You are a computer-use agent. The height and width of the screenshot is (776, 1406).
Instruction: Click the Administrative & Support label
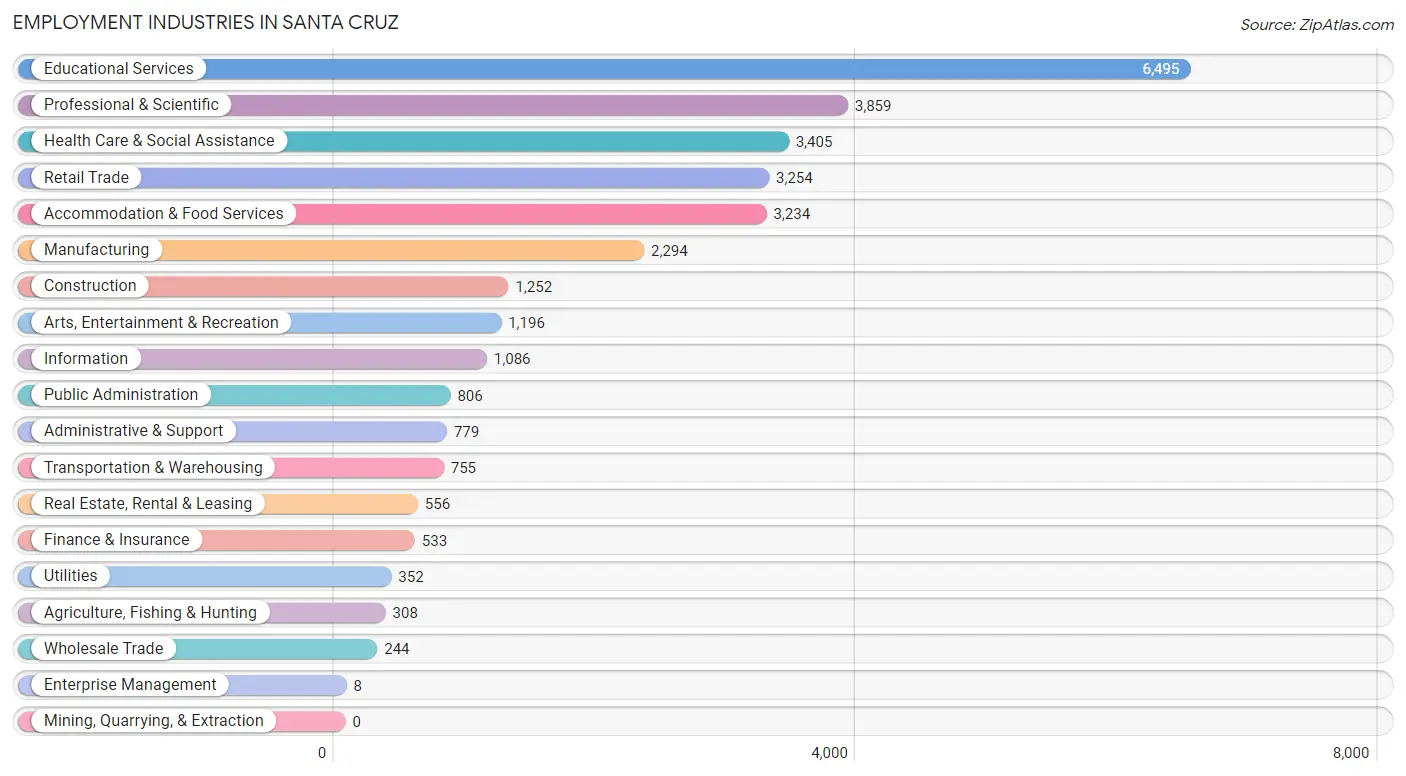coord(133,431)
